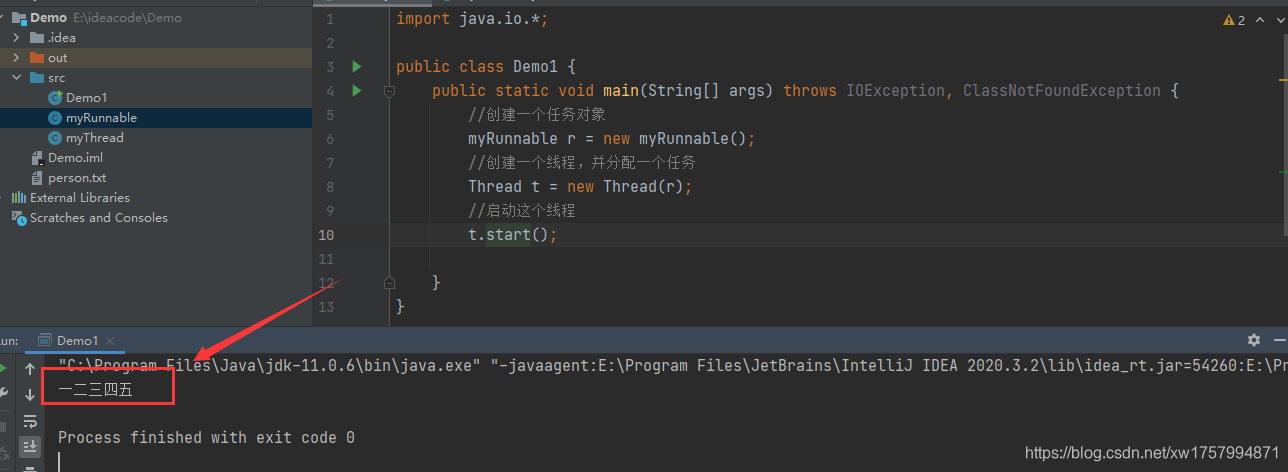Click the .idea folder icon
Screen dimensions: 1288x472
[37, 38]
